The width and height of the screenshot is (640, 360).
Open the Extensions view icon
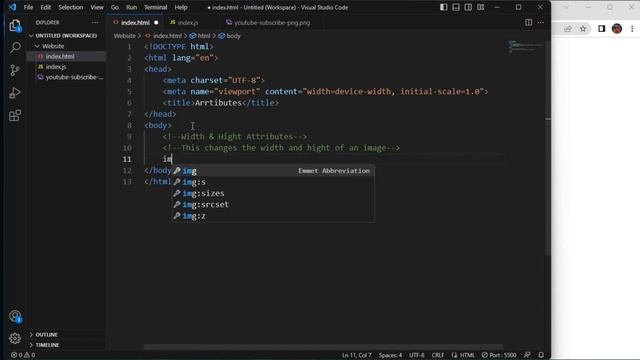(15, 116)
